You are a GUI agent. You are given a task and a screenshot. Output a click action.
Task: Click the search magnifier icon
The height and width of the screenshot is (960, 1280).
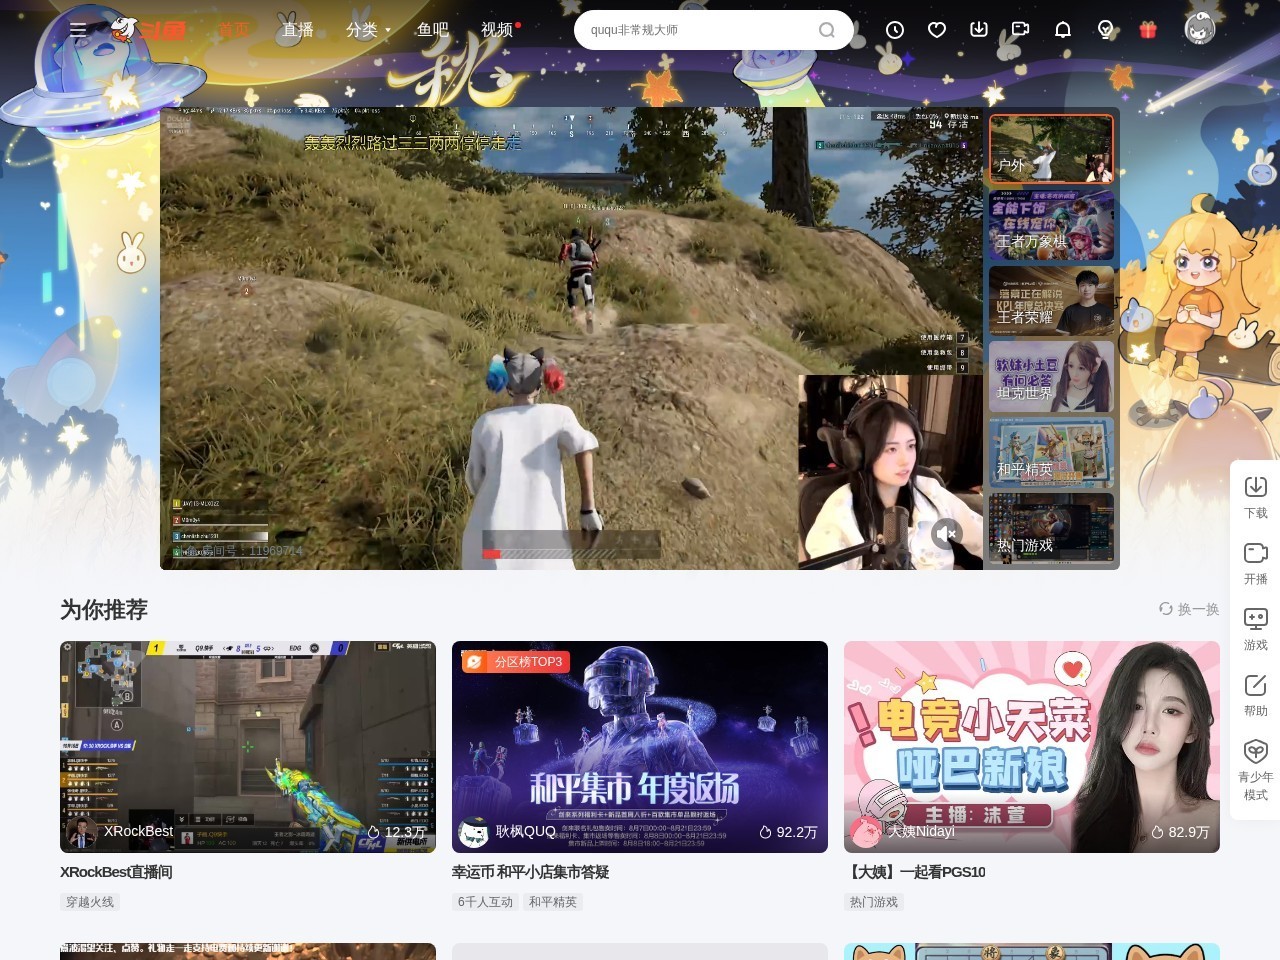point(827,30)
